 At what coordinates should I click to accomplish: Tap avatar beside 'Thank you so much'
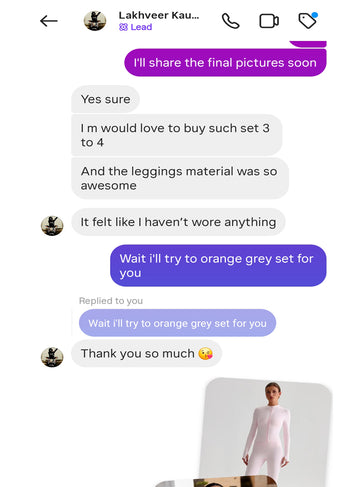point(52,357)
